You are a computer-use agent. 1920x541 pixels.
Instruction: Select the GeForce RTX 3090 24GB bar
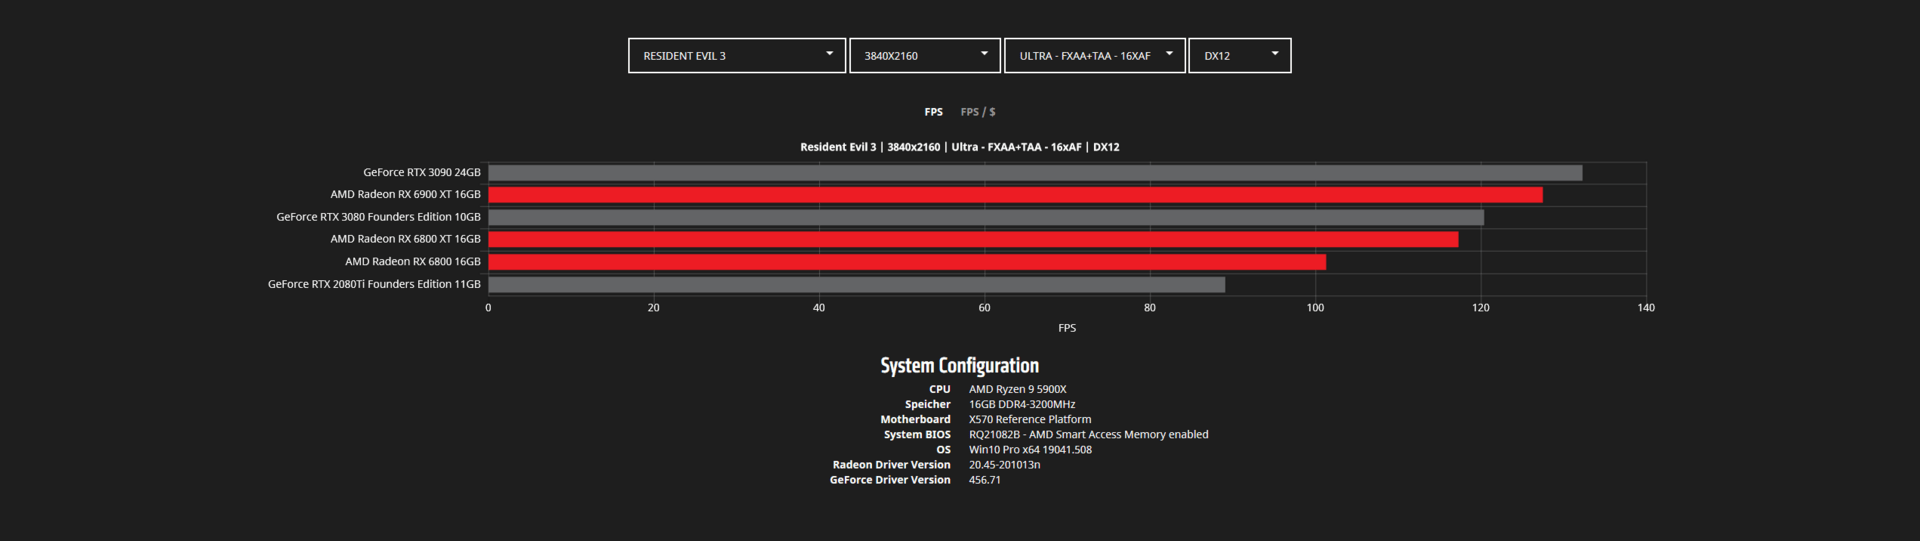click(1035, 173)
